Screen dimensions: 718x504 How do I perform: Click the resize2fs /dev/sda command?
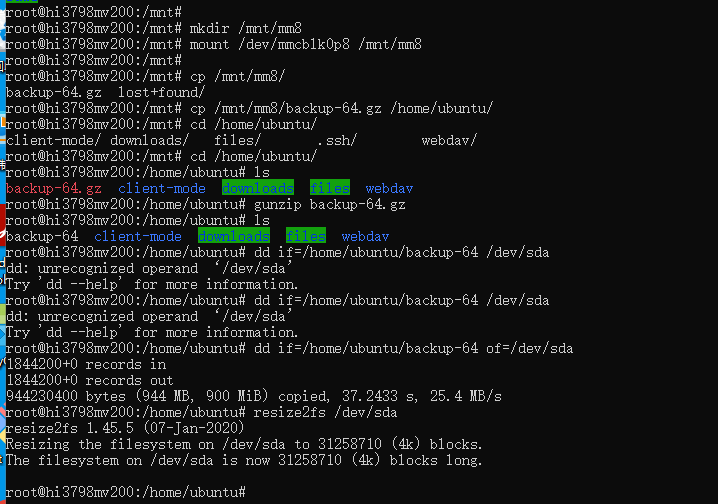(x=325, y=413)
